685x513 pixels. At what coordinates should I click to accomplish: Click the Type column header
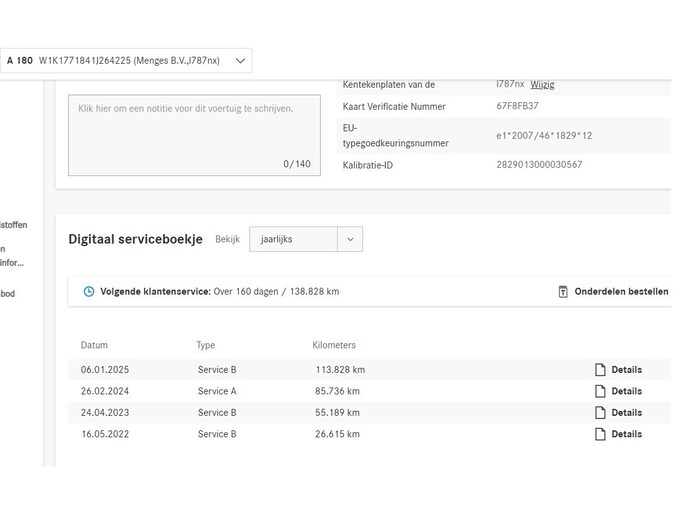205,345
